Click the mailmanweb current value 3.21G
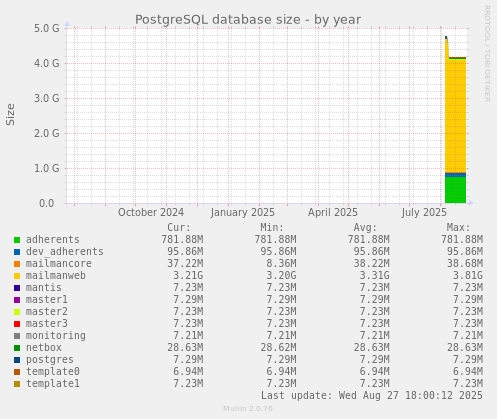The width and height of the screenshot is (497, 419). pyautogui.click(x=188, y=276)
